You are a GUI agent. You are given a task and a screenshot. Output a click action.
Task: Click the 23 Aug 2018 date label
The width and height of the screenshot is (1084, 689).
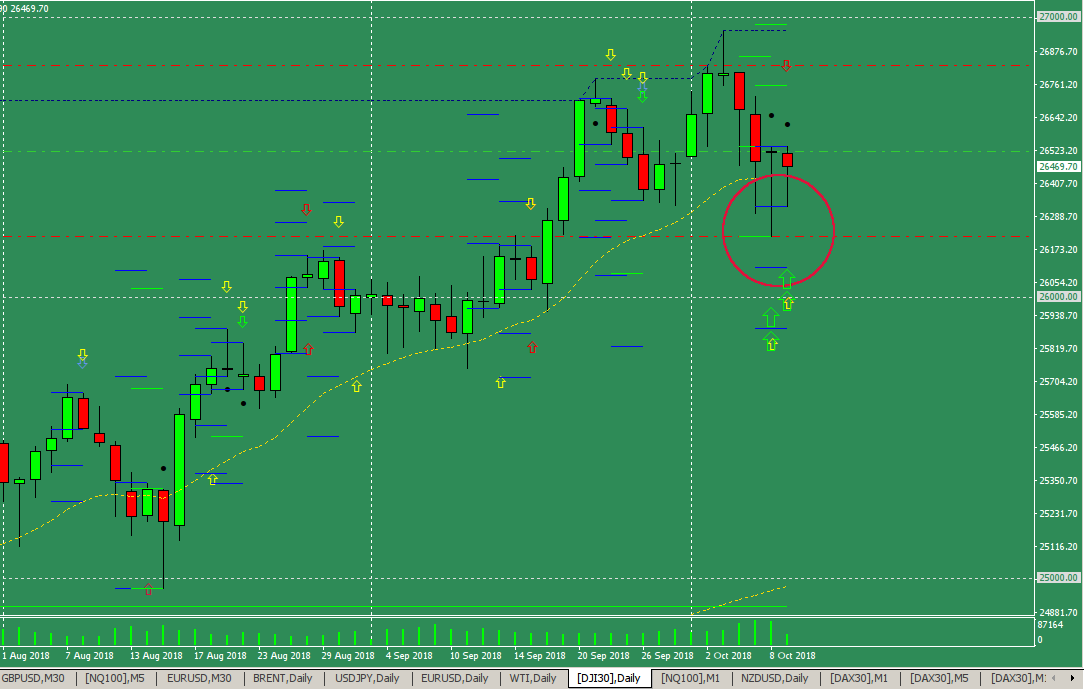click(x=284, y=656)
